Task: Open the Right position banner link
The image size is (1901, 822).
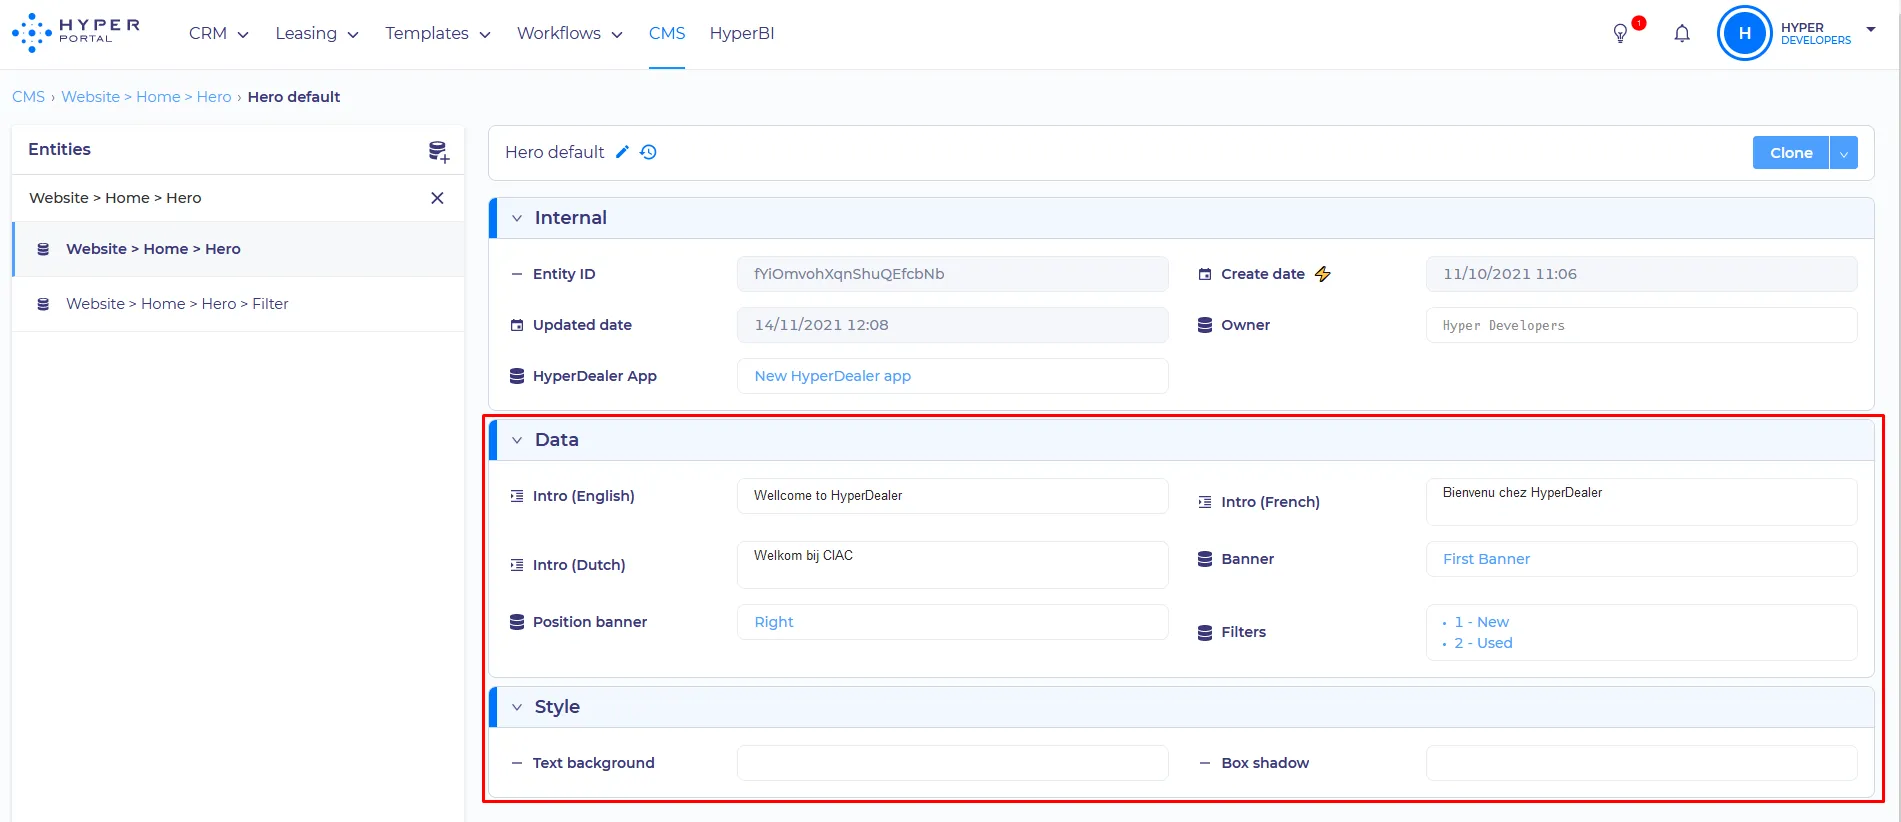Action: click(774, 622)
